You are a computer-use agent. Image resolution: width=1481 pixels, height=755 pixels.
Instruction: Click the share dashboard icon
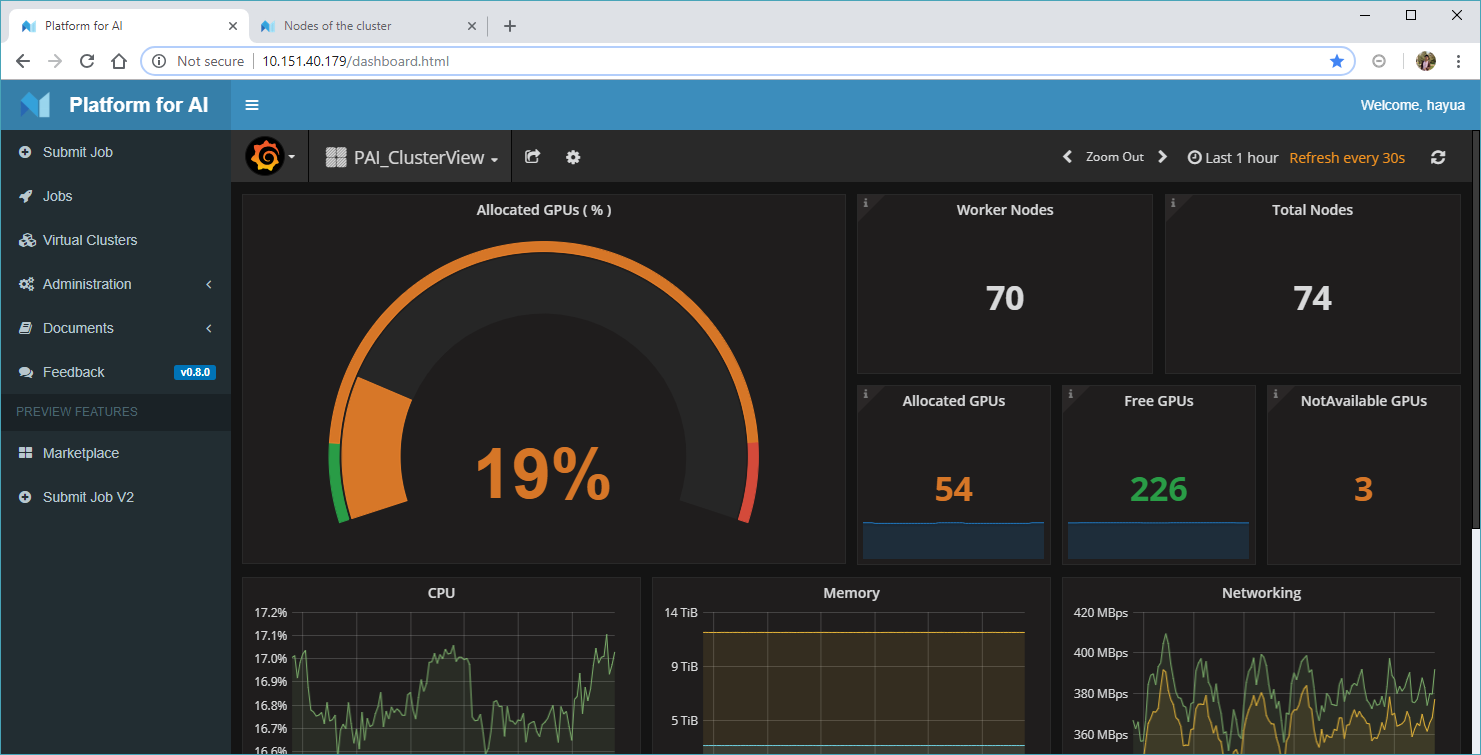[533, 157]
